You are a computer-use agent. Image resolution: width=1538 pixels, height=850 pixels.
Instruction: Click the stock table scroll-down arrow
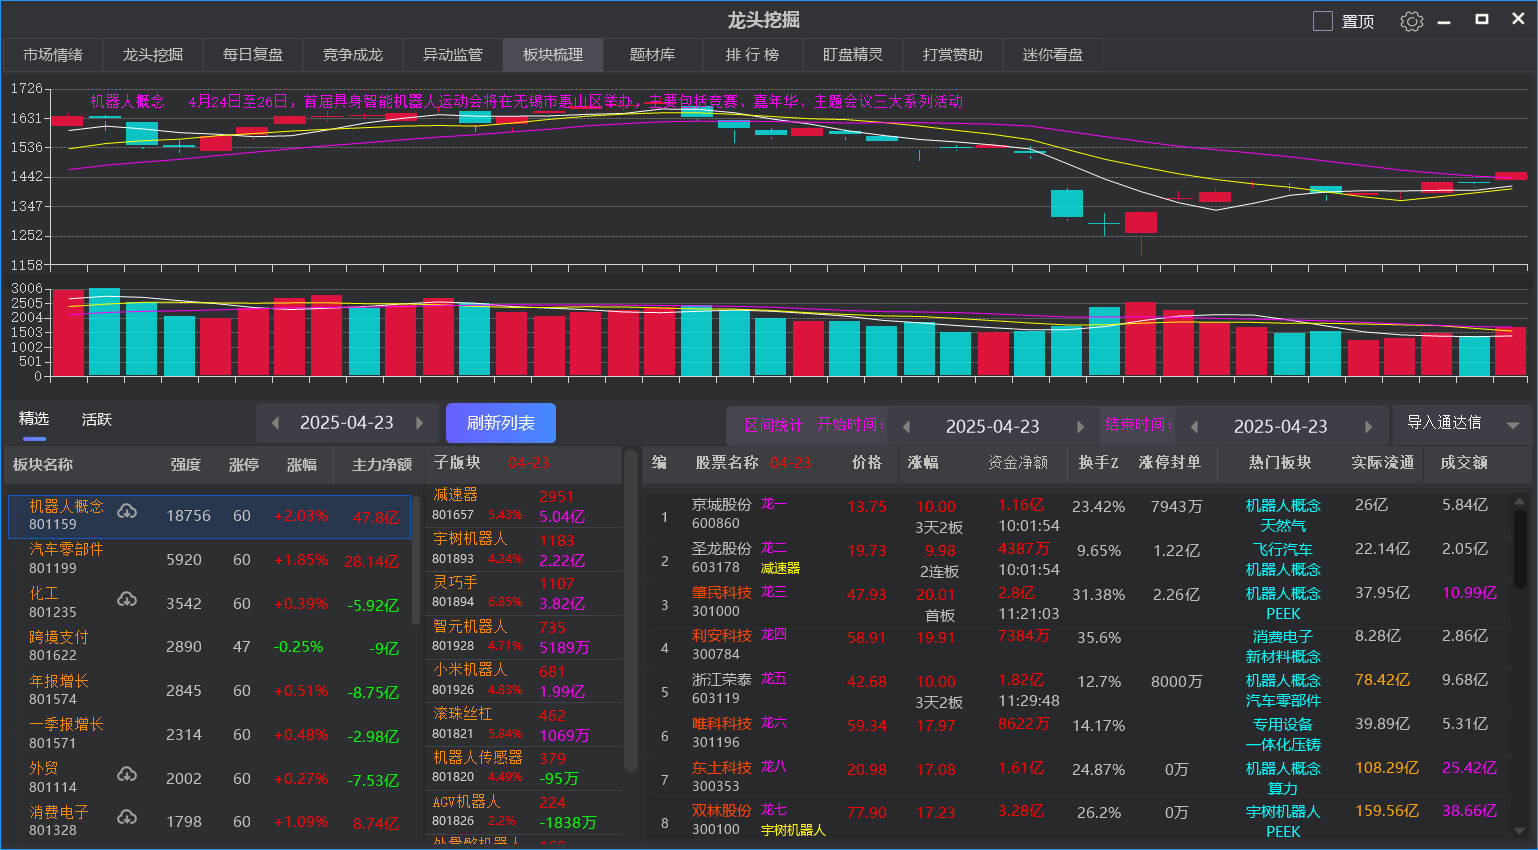coord(1520,830)
